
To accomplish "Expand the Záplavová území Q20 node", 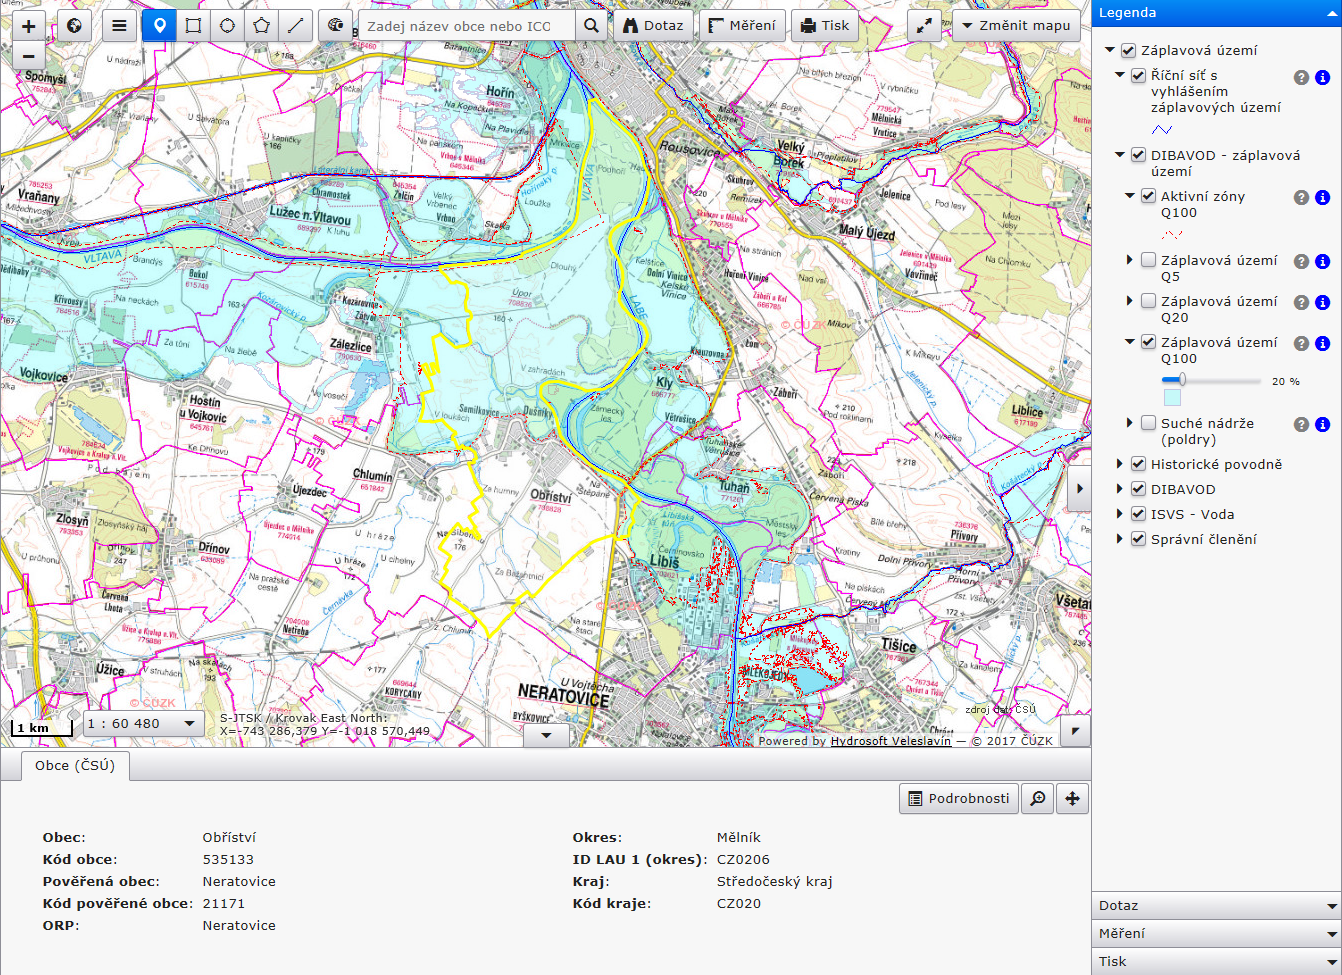I will point(1130,301).
